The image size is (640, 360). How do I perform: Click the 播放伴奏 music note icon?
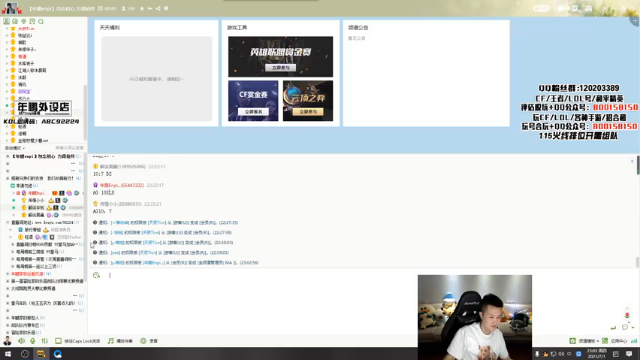click(x=111, y=340)
